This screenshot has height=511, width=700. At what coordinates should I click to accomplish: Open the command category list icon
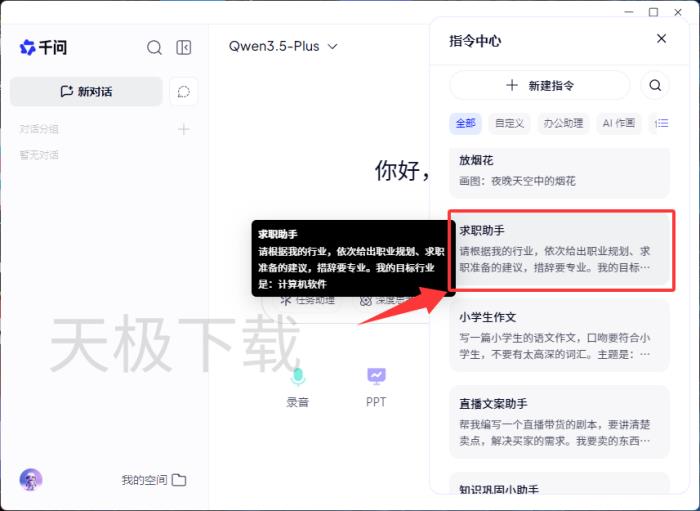pyautogui.click(x=661, y=124)
